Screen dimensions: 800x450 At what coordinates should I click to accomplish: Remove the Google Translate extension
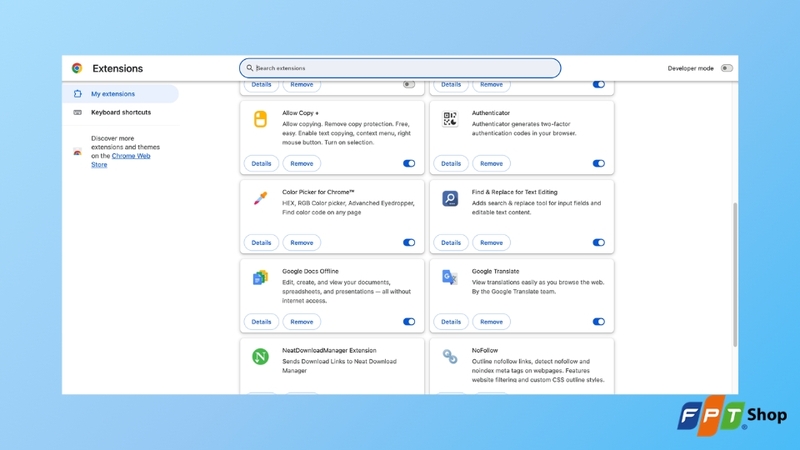click(x=491, y=321)
